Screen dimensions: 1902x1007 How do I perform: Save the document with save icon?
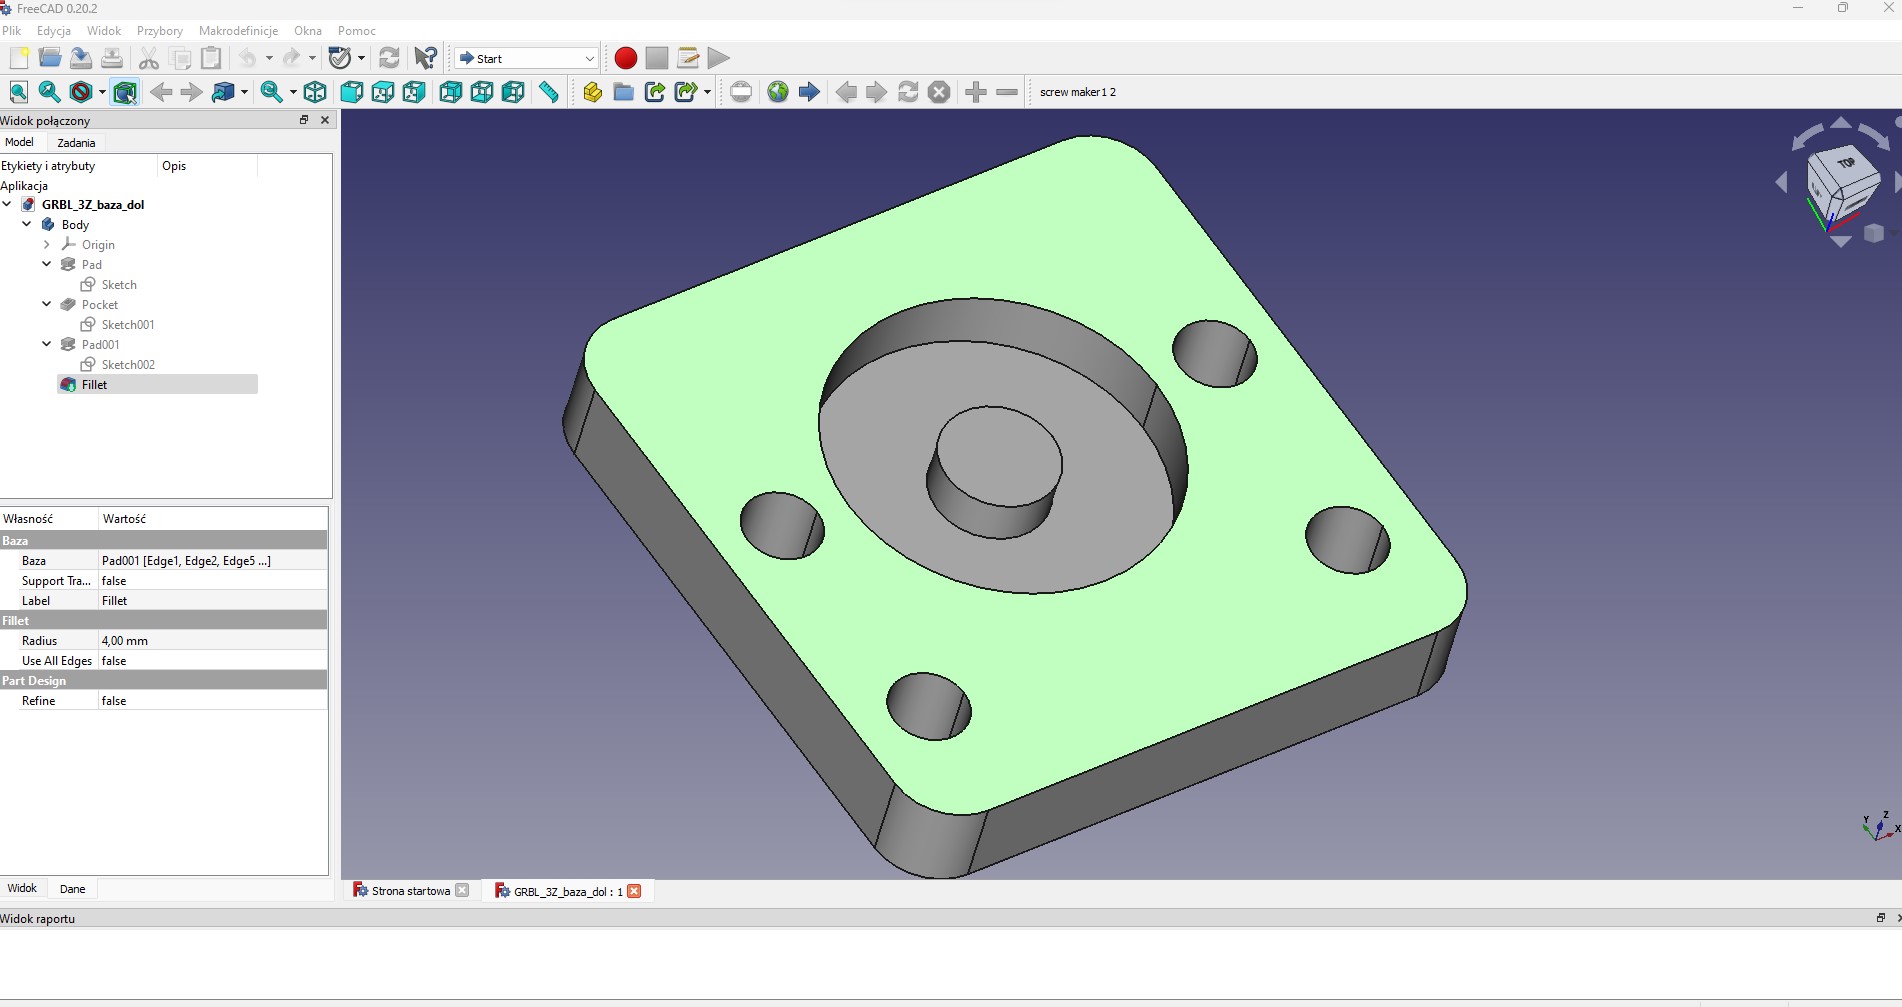click(x=81, y=58)
